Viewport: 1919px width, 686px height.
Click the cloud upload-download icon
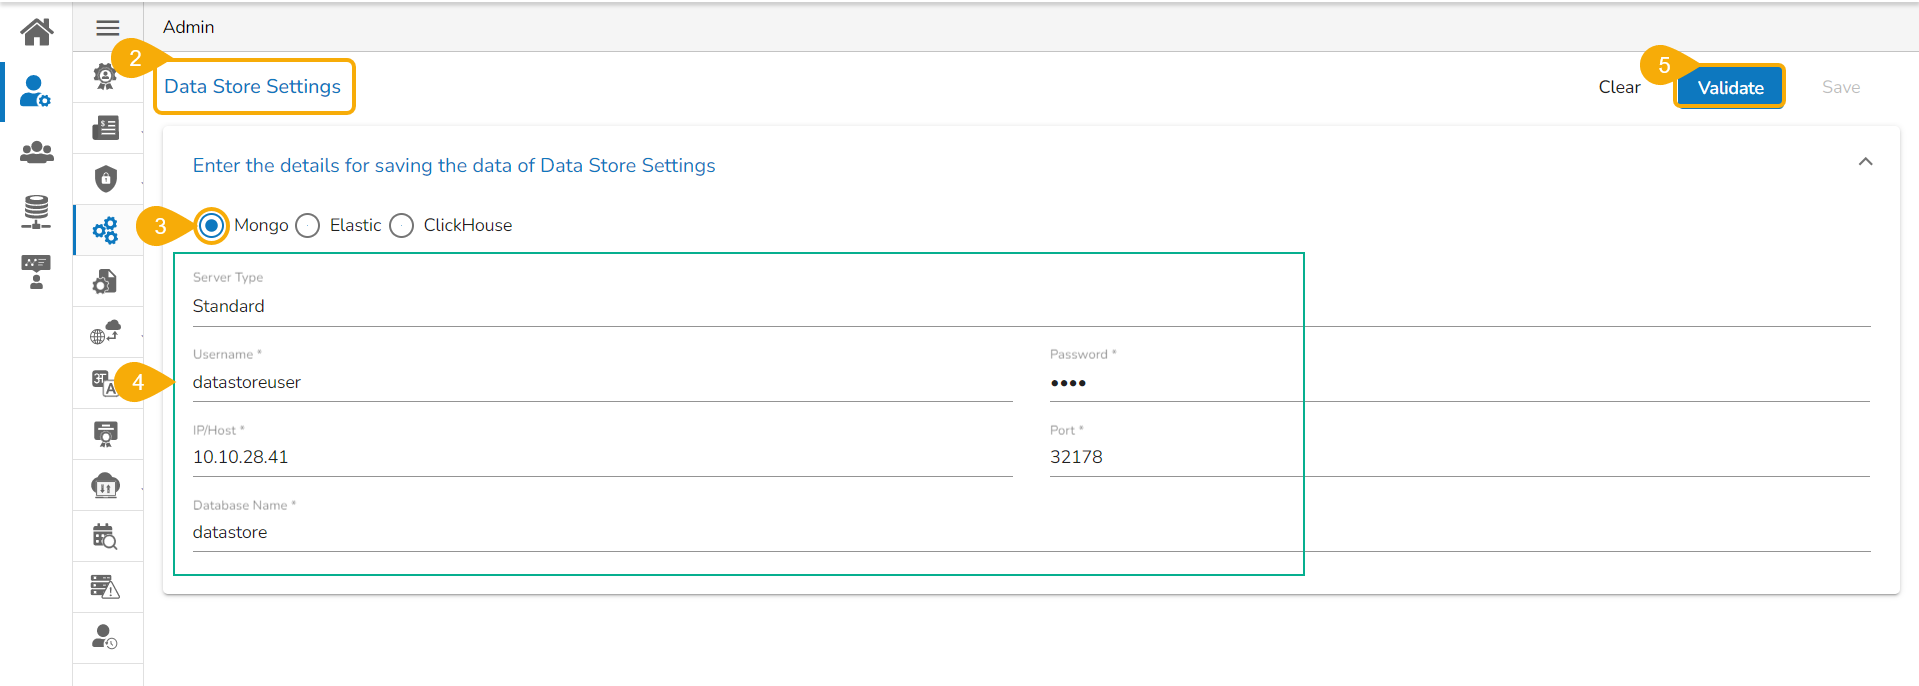point(106,485)
